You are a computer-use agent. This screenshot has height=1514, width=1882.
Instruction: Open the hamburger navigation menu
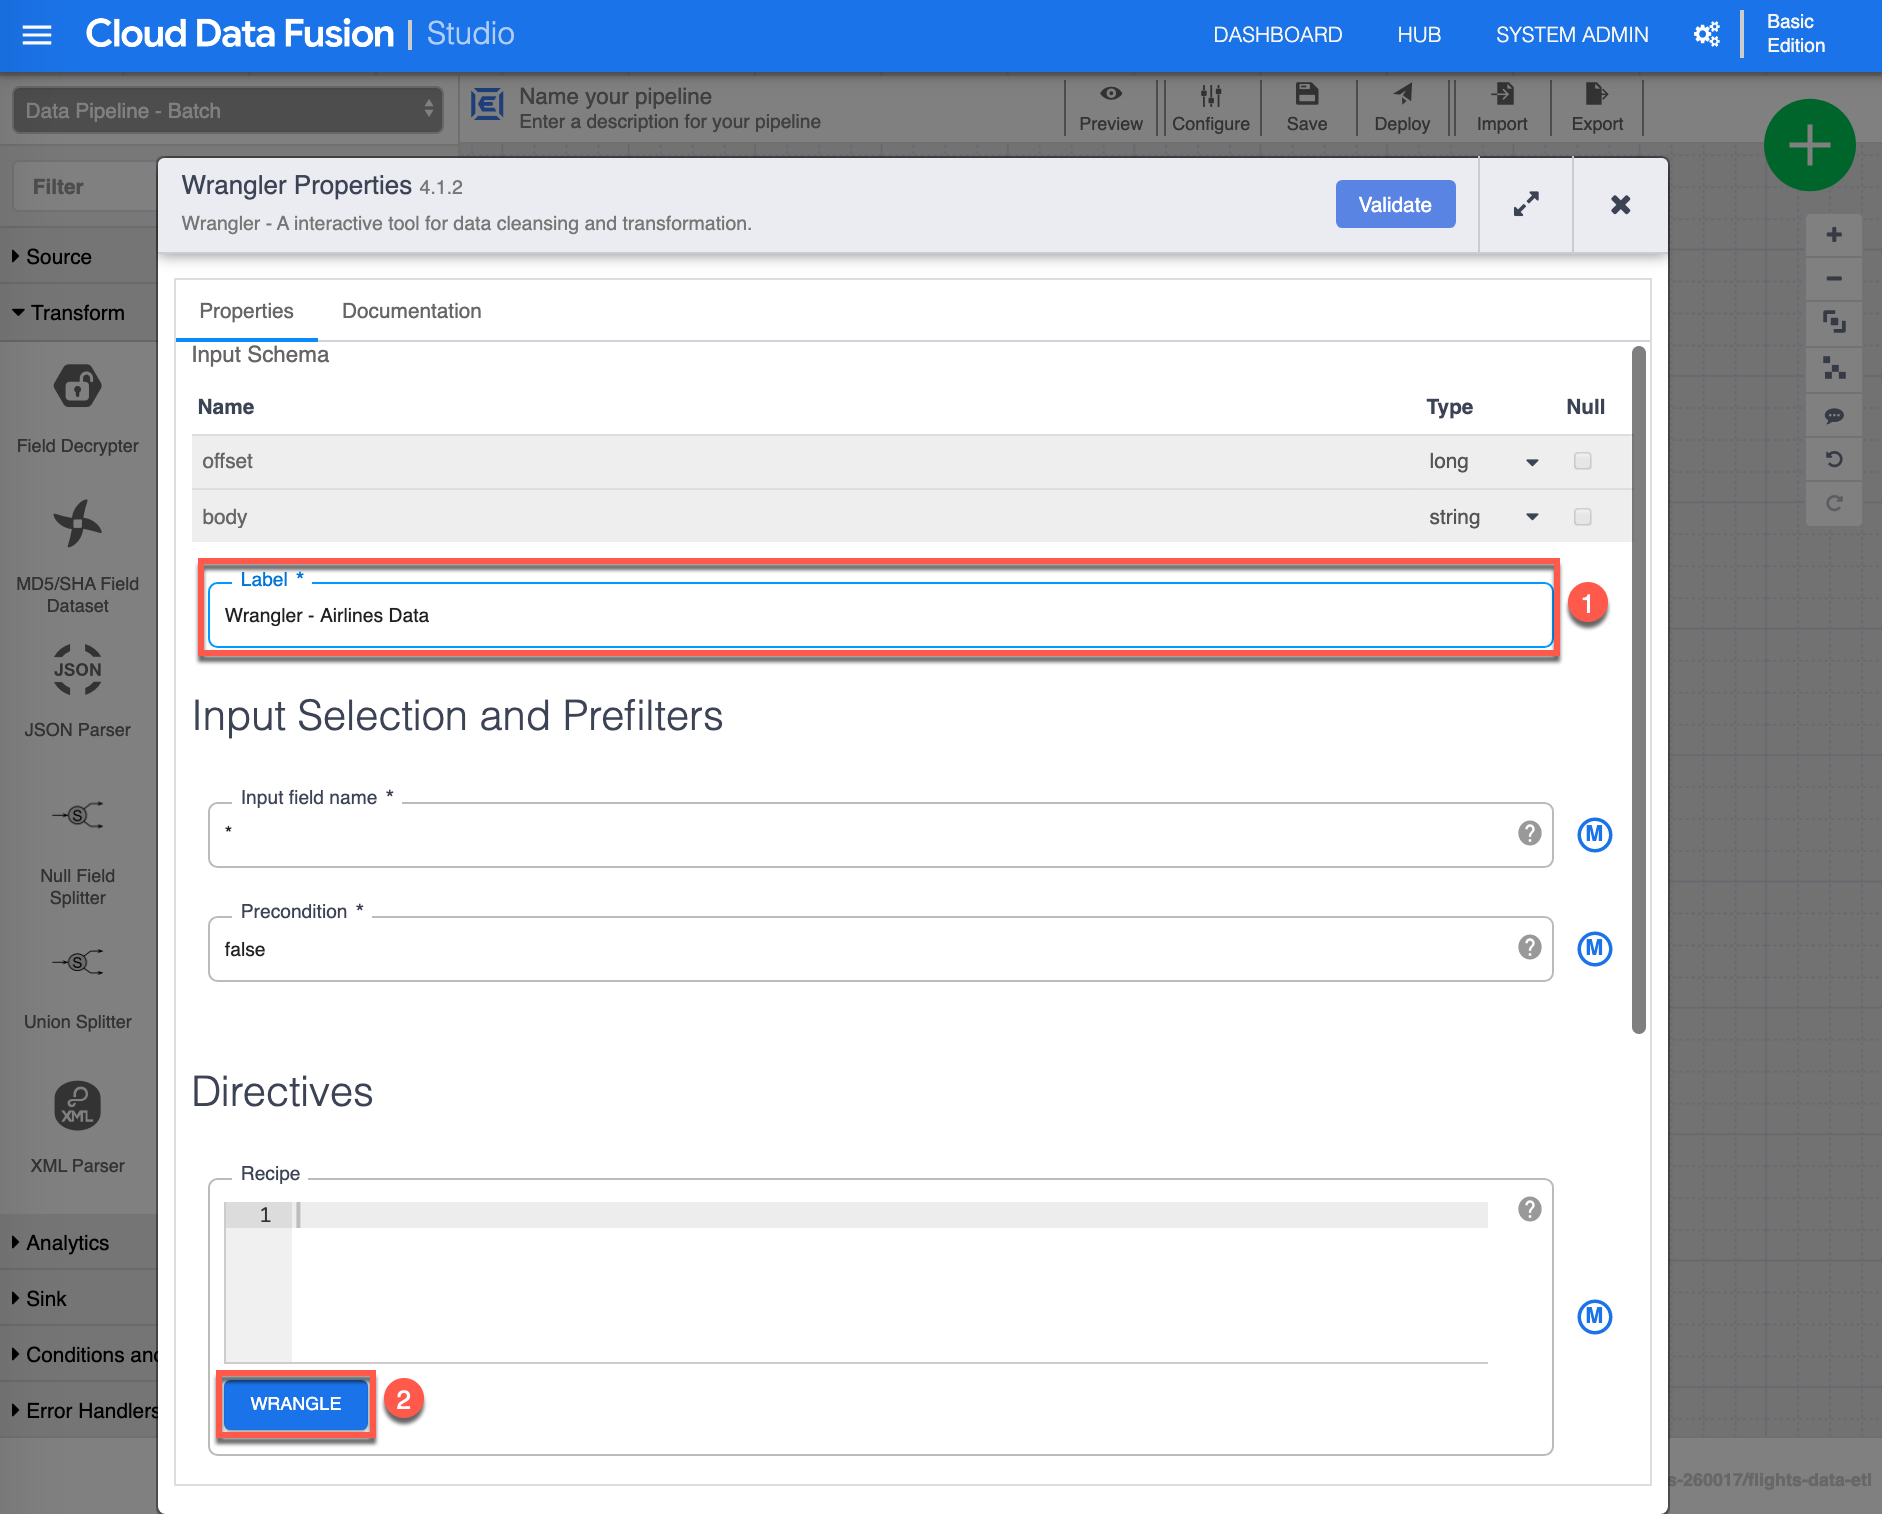[x=37, y=35]
